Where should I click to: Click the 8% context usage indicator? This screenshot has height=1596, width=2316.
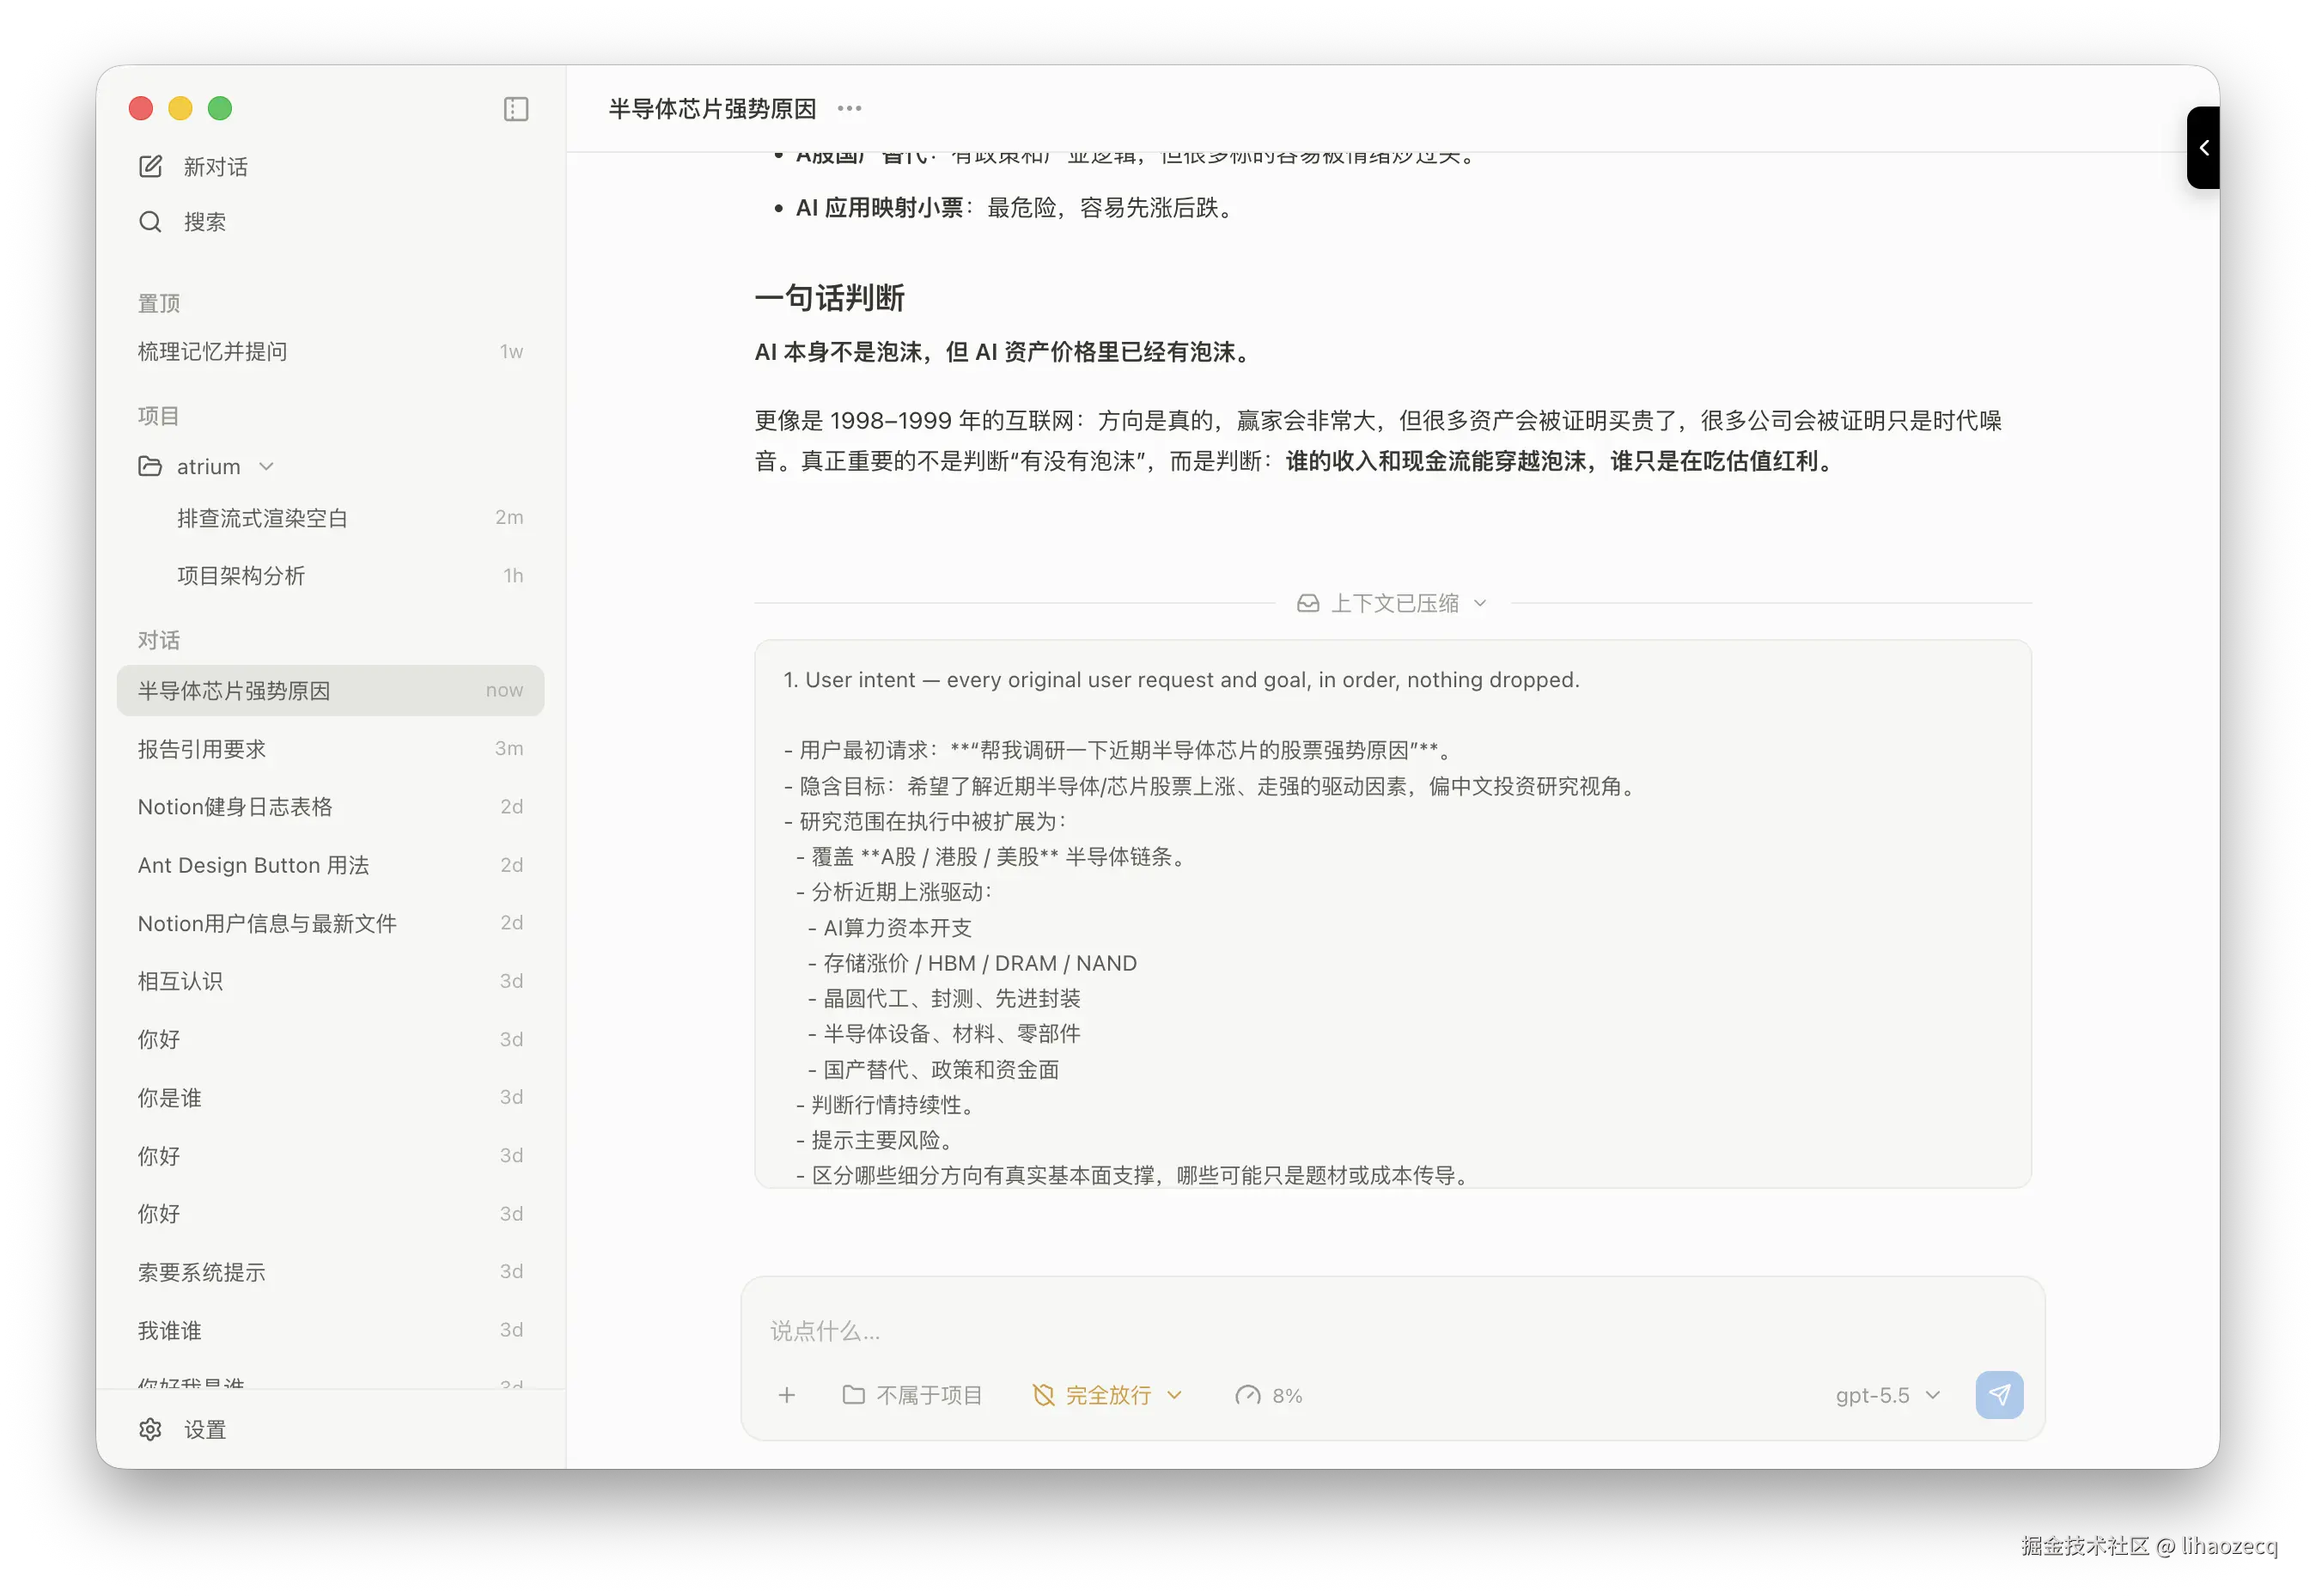(x=1269, y=1395)
